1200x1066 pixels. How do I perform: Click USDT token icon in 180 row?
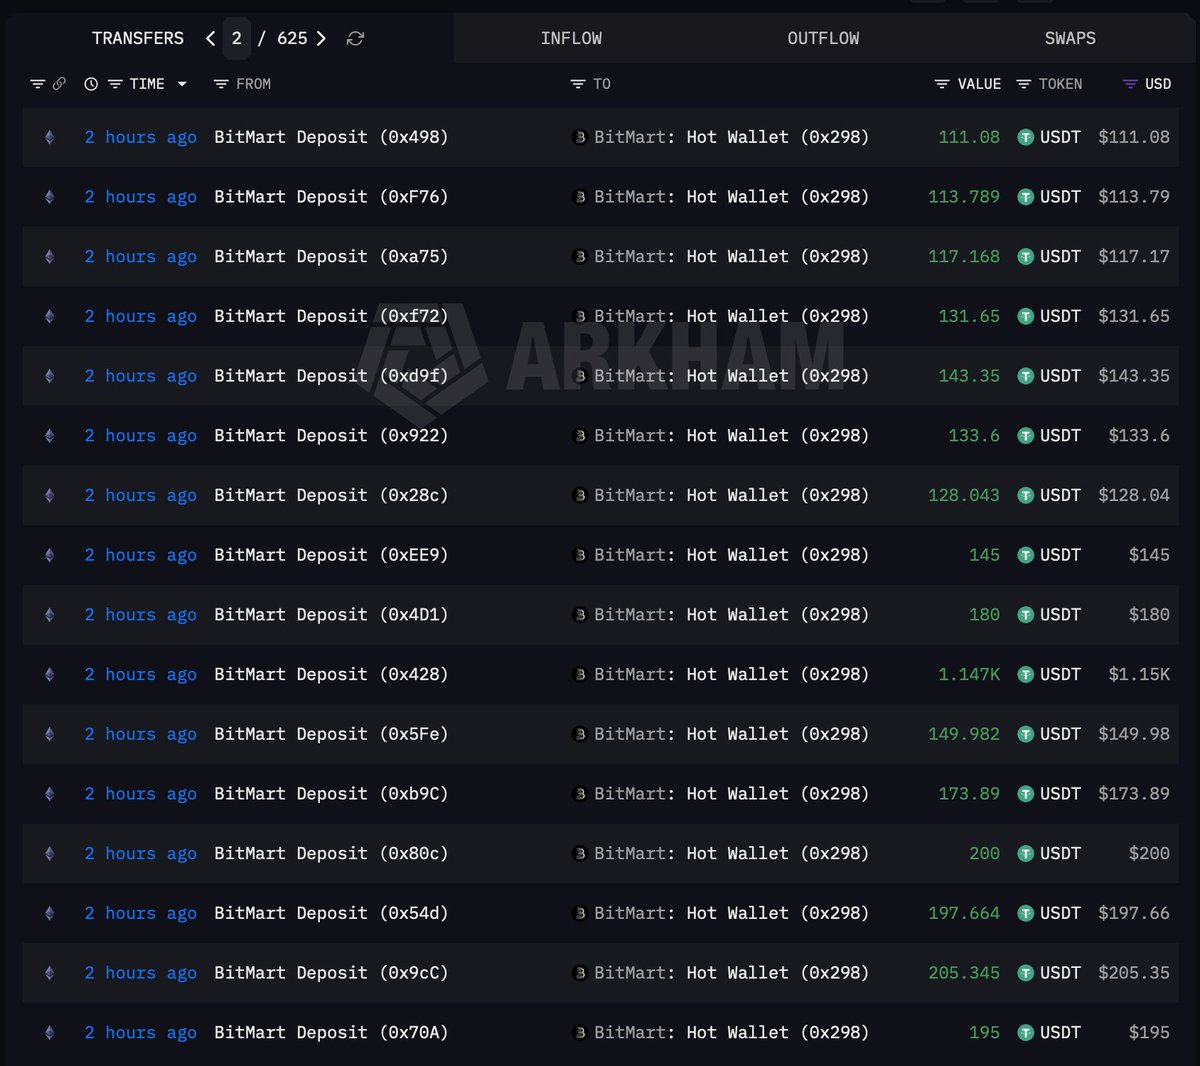click(1025, 615)
